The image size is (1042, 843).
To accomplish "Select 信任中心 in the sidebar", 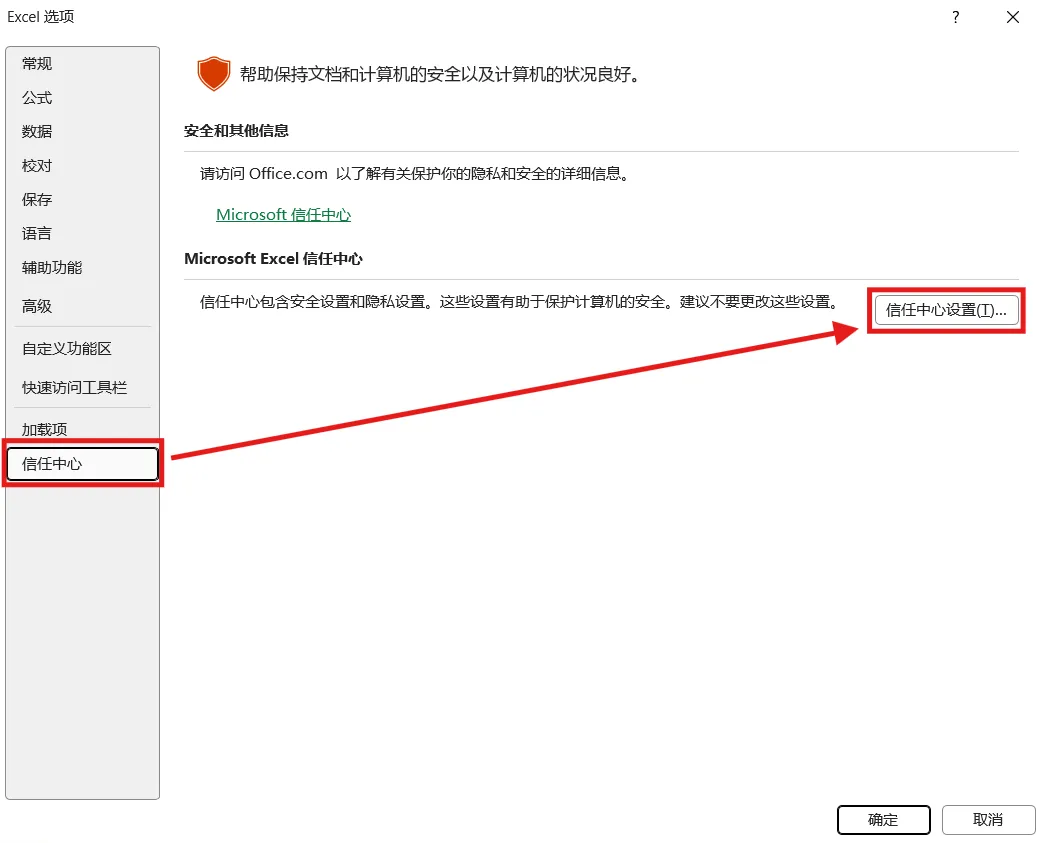I will [x=82, y=464].
